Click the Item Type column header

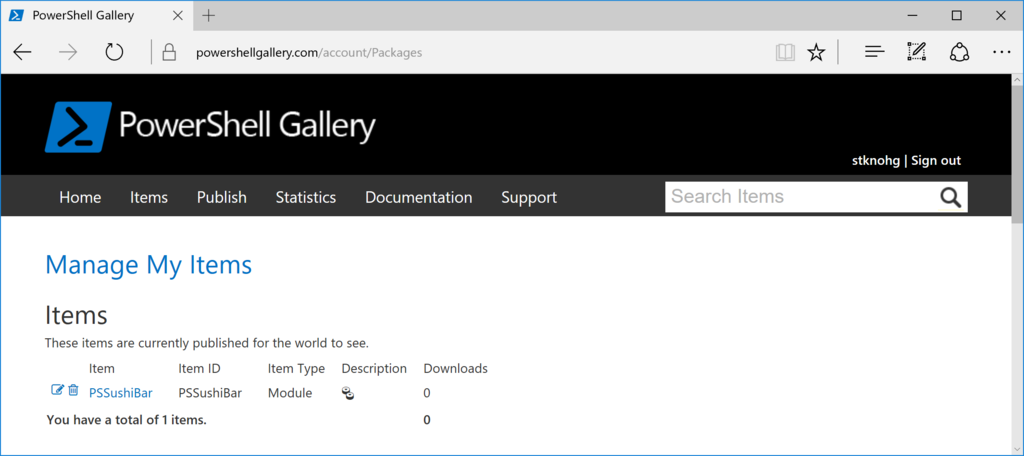[296, 368]
